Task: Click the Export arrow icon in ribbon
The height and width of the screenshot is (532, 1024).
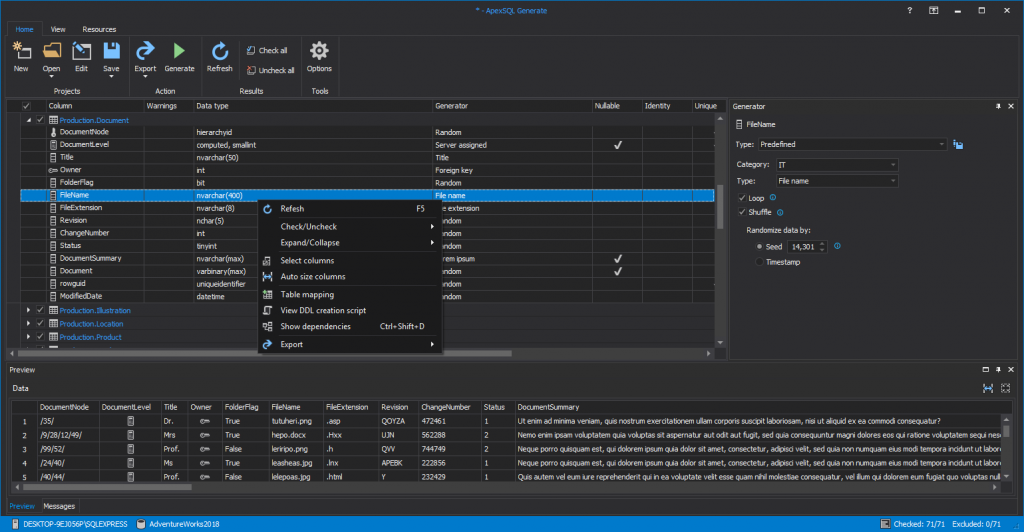Action: click(145, 51)
